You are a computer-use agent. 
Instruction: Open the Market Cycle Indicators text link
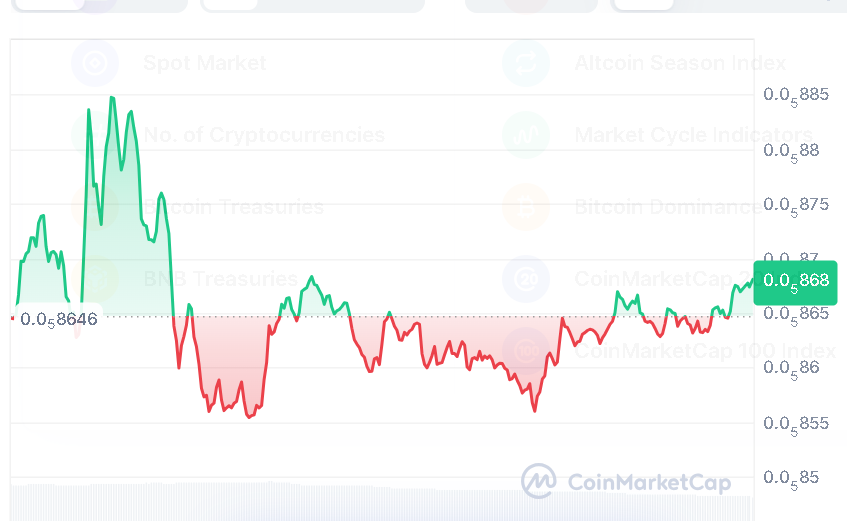pyautogui.click(x=693, y=135)
